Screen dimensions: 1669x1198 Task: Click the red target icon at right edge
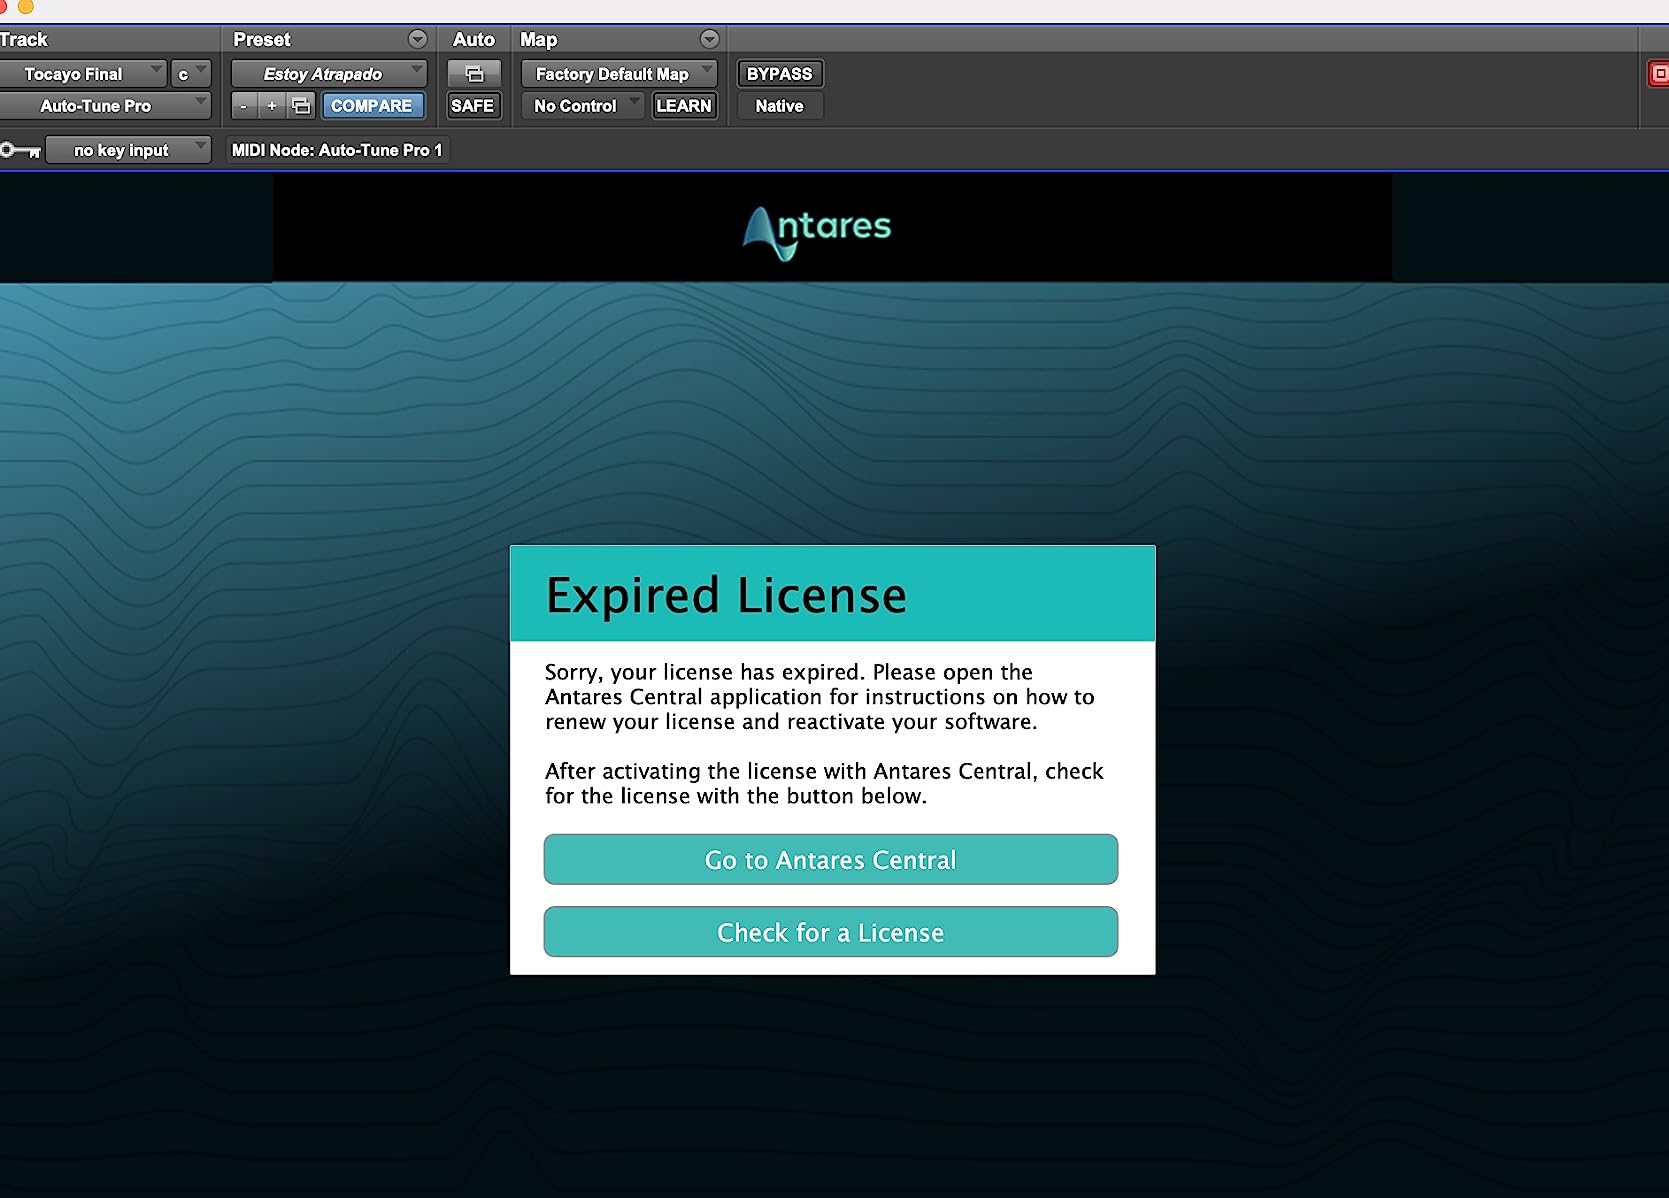click(x=1659, y=73)
